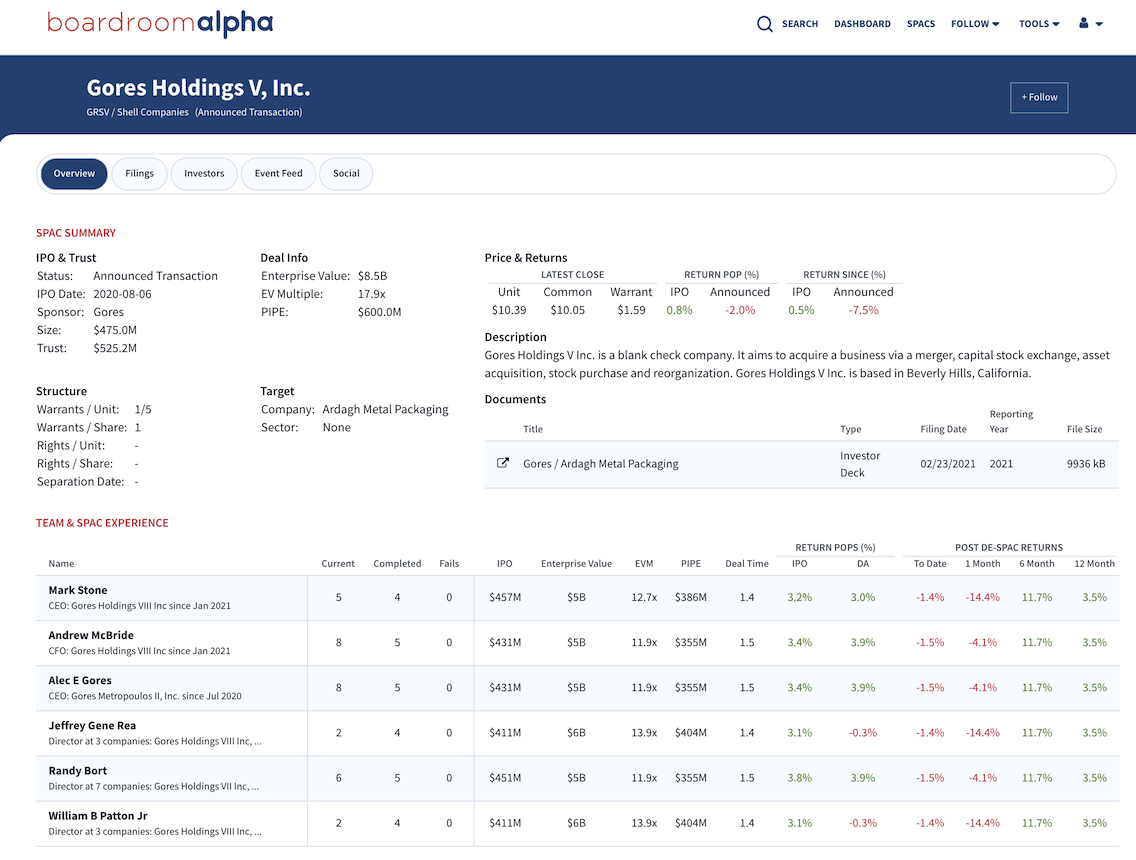Click the Enterprise Value column header
Screen dimensions: 1136x860
point(577,564)
